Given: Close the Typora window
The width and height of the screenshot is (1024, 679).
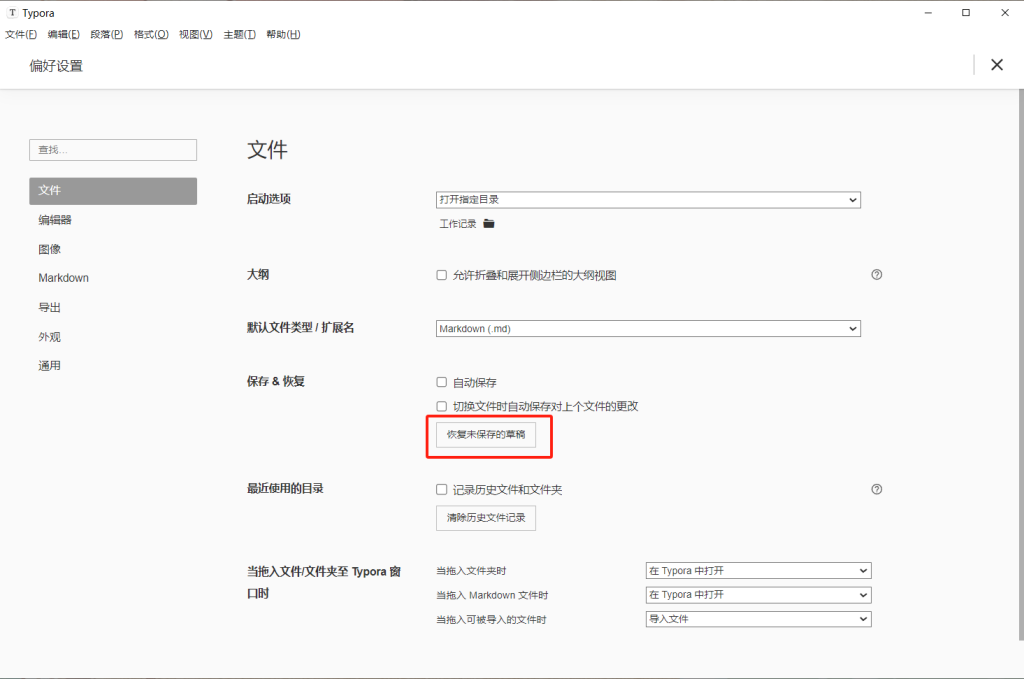Looking at the screenshot, I should (1004, 12).
